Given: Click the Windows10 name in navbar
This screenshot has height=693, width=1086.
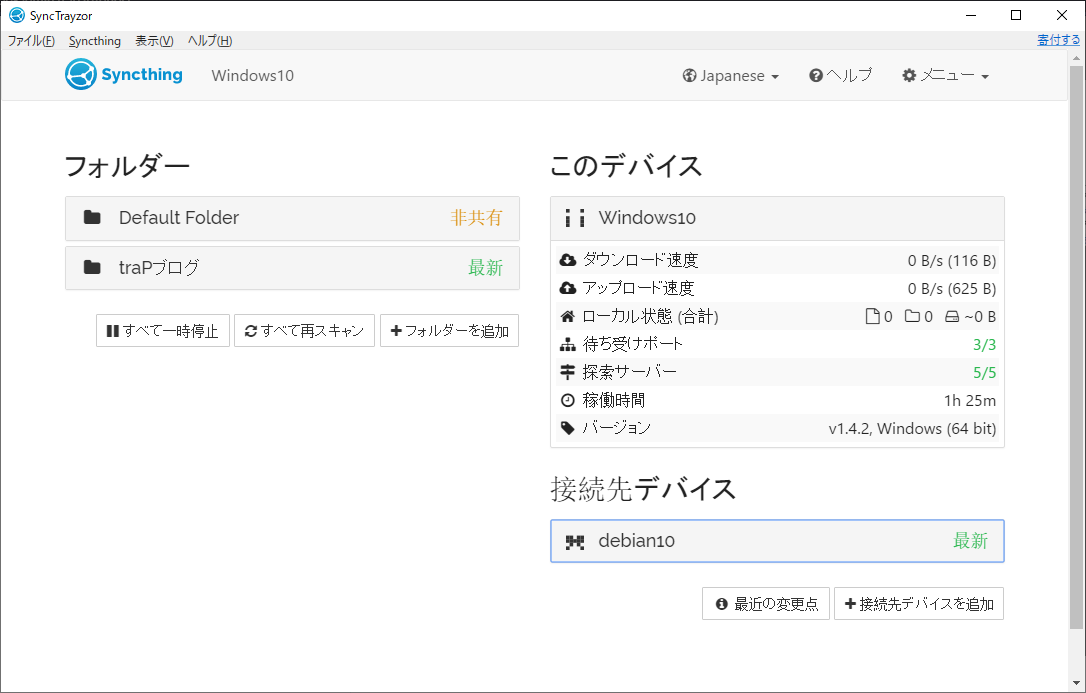Looking at the screenshot, I should tap(253, 75).
